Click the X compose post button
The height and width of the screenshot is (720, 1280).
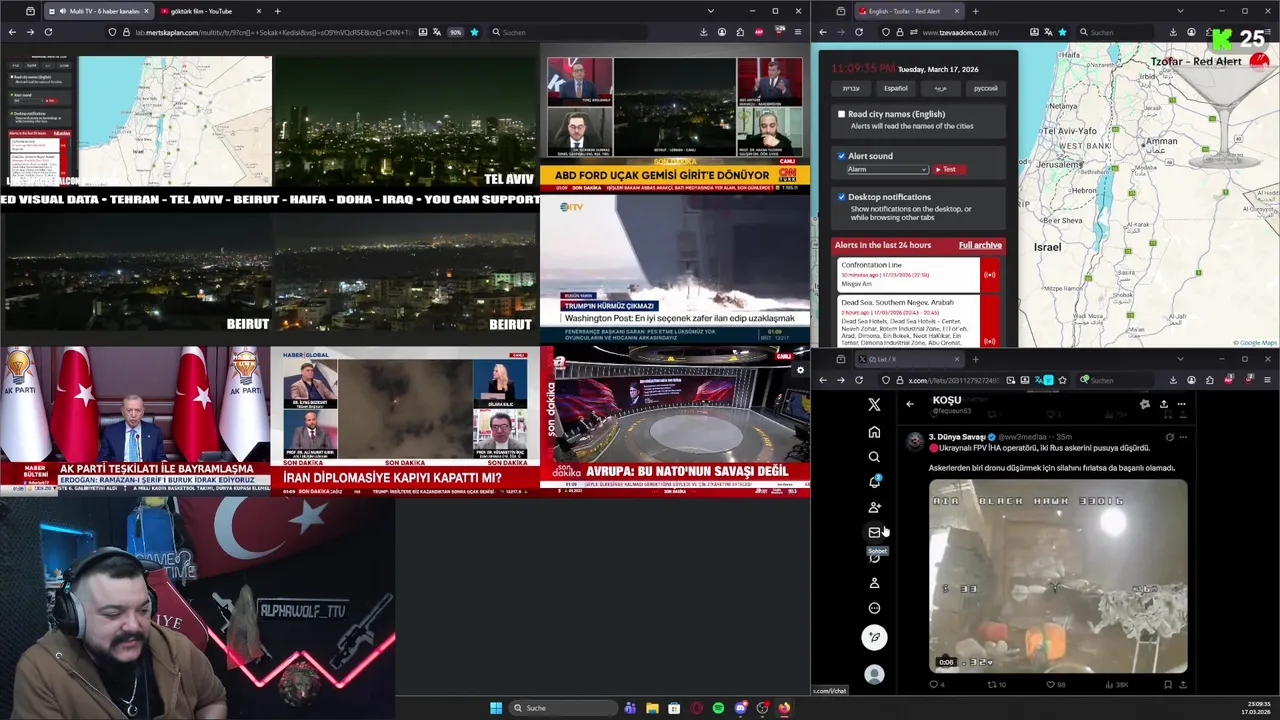pyautogui.click(x=874, y=637)
